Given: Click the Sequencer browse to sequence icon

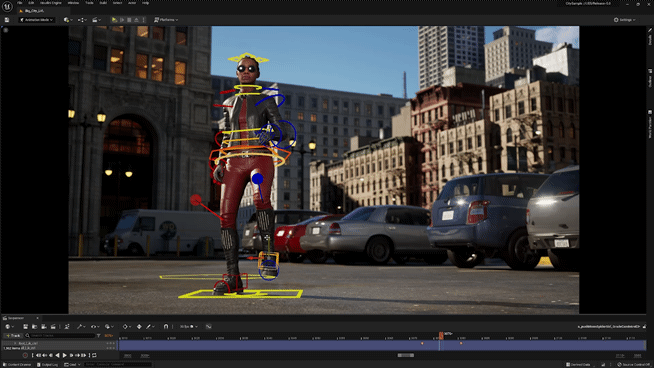Looking at the screenshot, I should tap(35, 327).
